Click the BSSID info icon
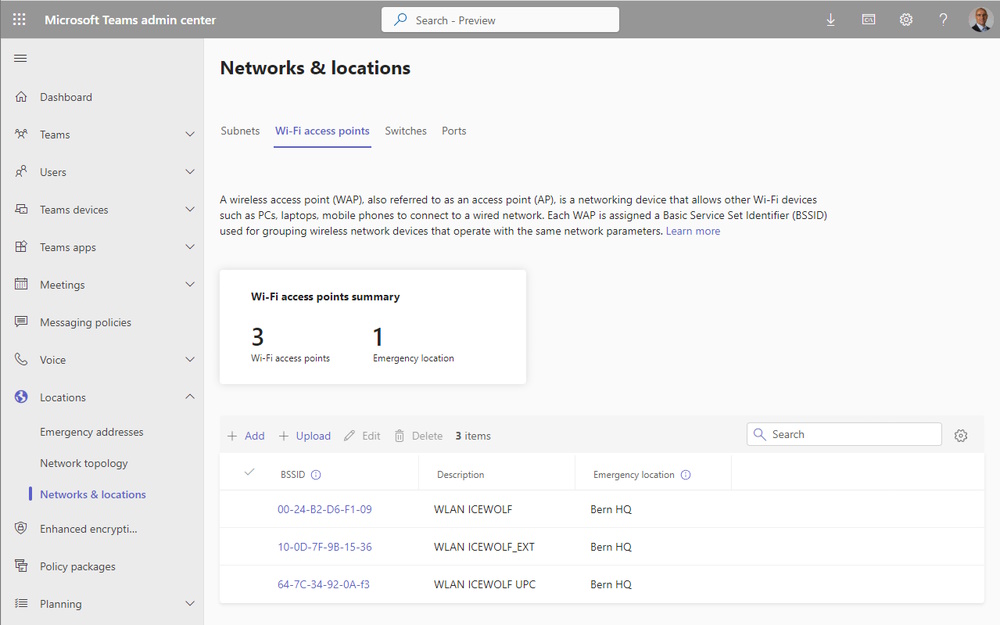This screenshot has height=625, width=1000. 316,474
